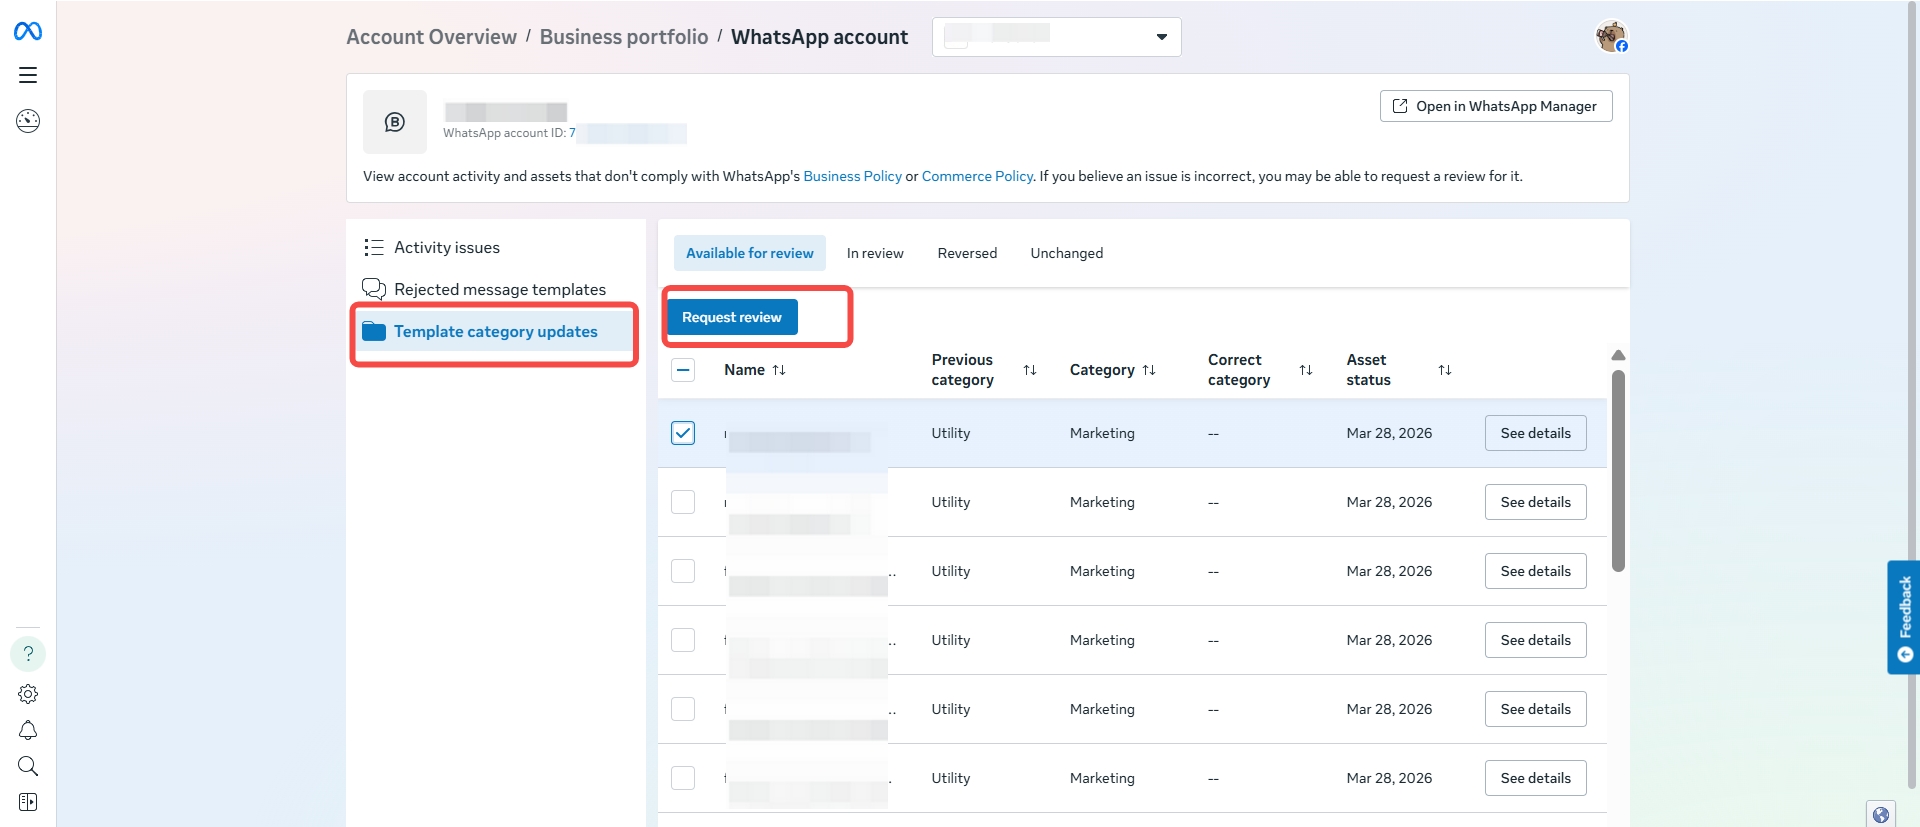Open the hamburger navigation menu
This screenshot has width=1920, height=827.
[28, 75]
